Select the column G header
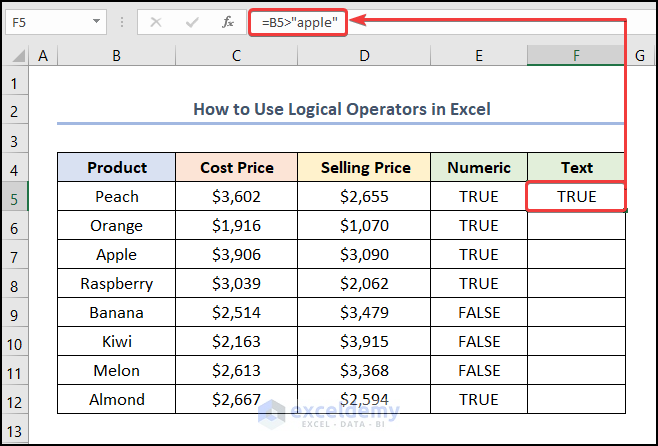The height and width of the screenshot is (446, 658). click(x=639, y=56)
